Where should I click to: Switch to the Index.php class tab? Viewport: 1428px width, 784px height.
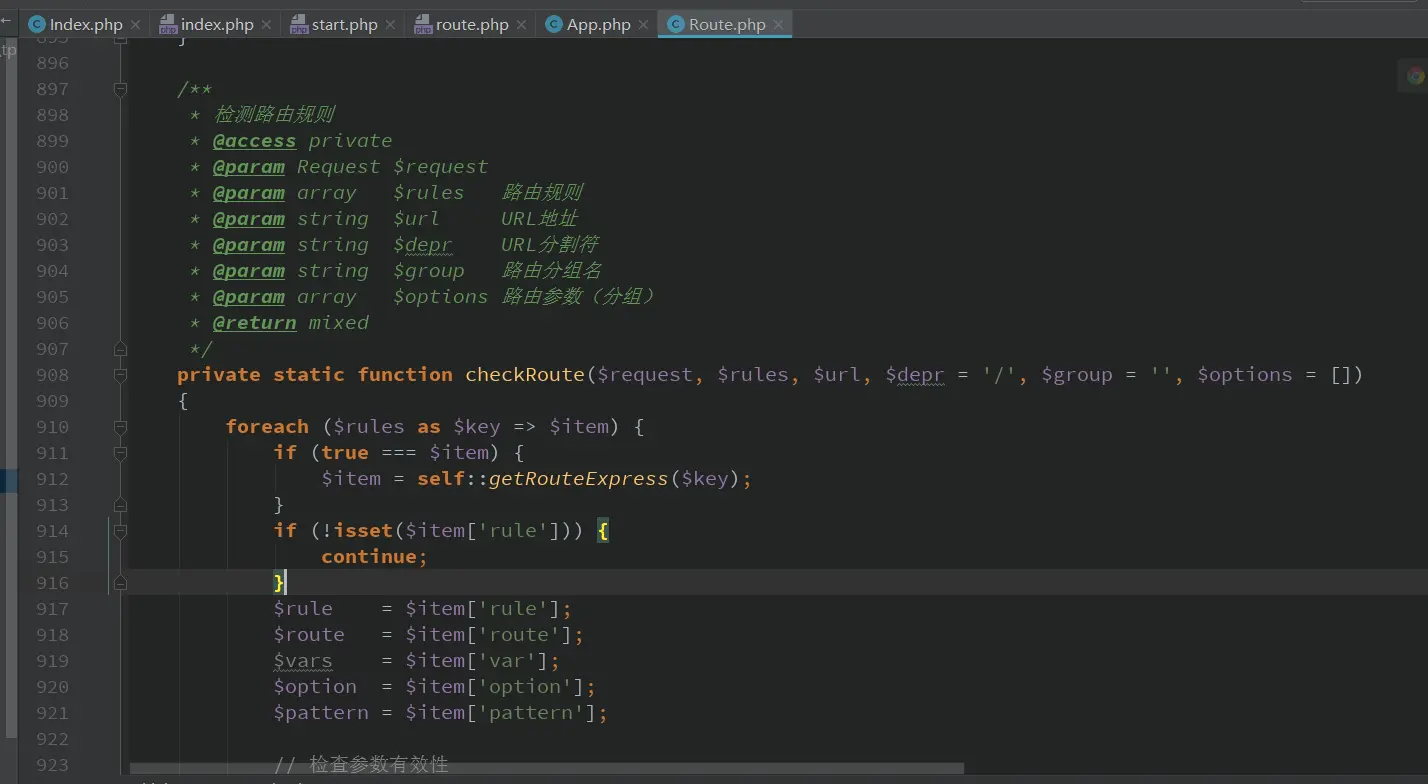click(x=75, y=24)
